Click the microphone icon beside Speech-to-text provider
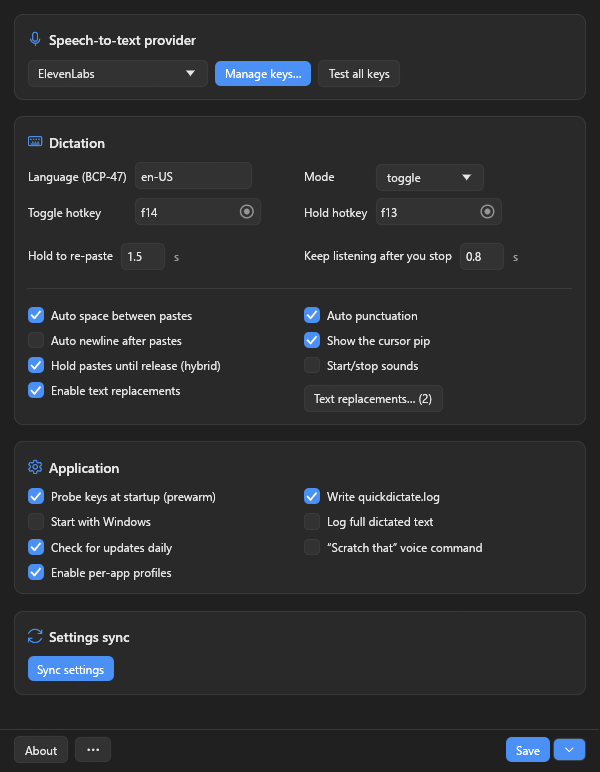Viewport: 600px width, 772px height. (35, 39)
